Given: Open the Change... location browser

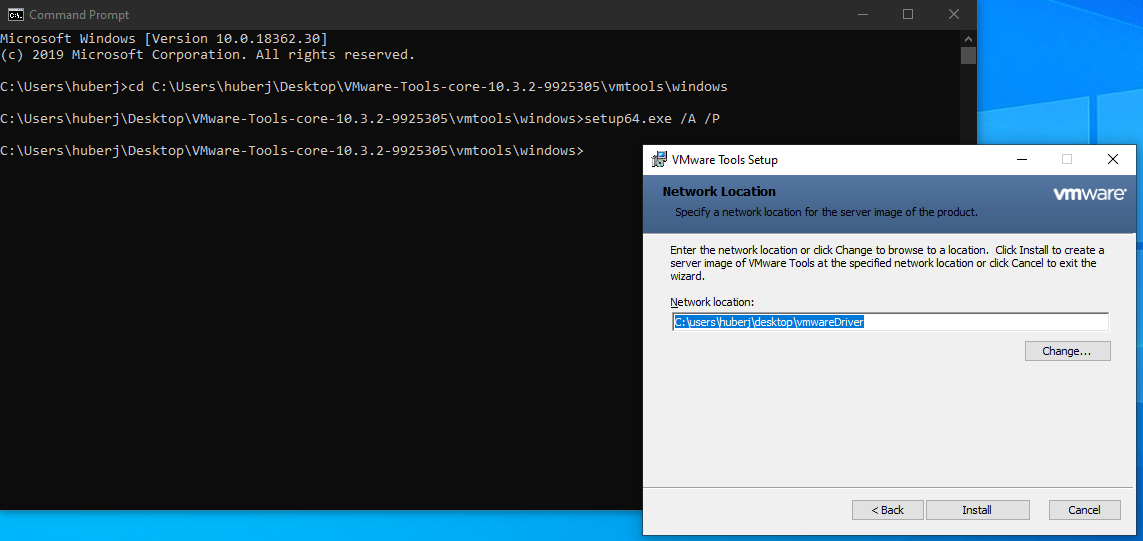Looking at the screenshot, I should coord(1067,351).
